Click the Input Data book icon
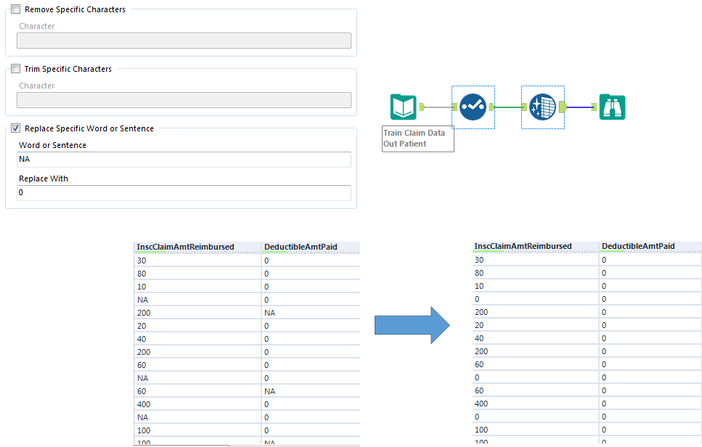702x447 pixels. click(402, 106)
